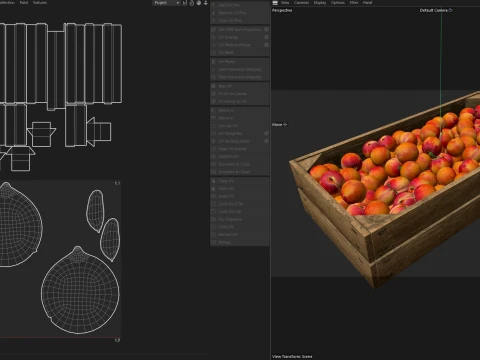This screenshot has height=360, width=480.
Task: Click the viewport hamburger menu icon beside View
Action: (275, 3)
